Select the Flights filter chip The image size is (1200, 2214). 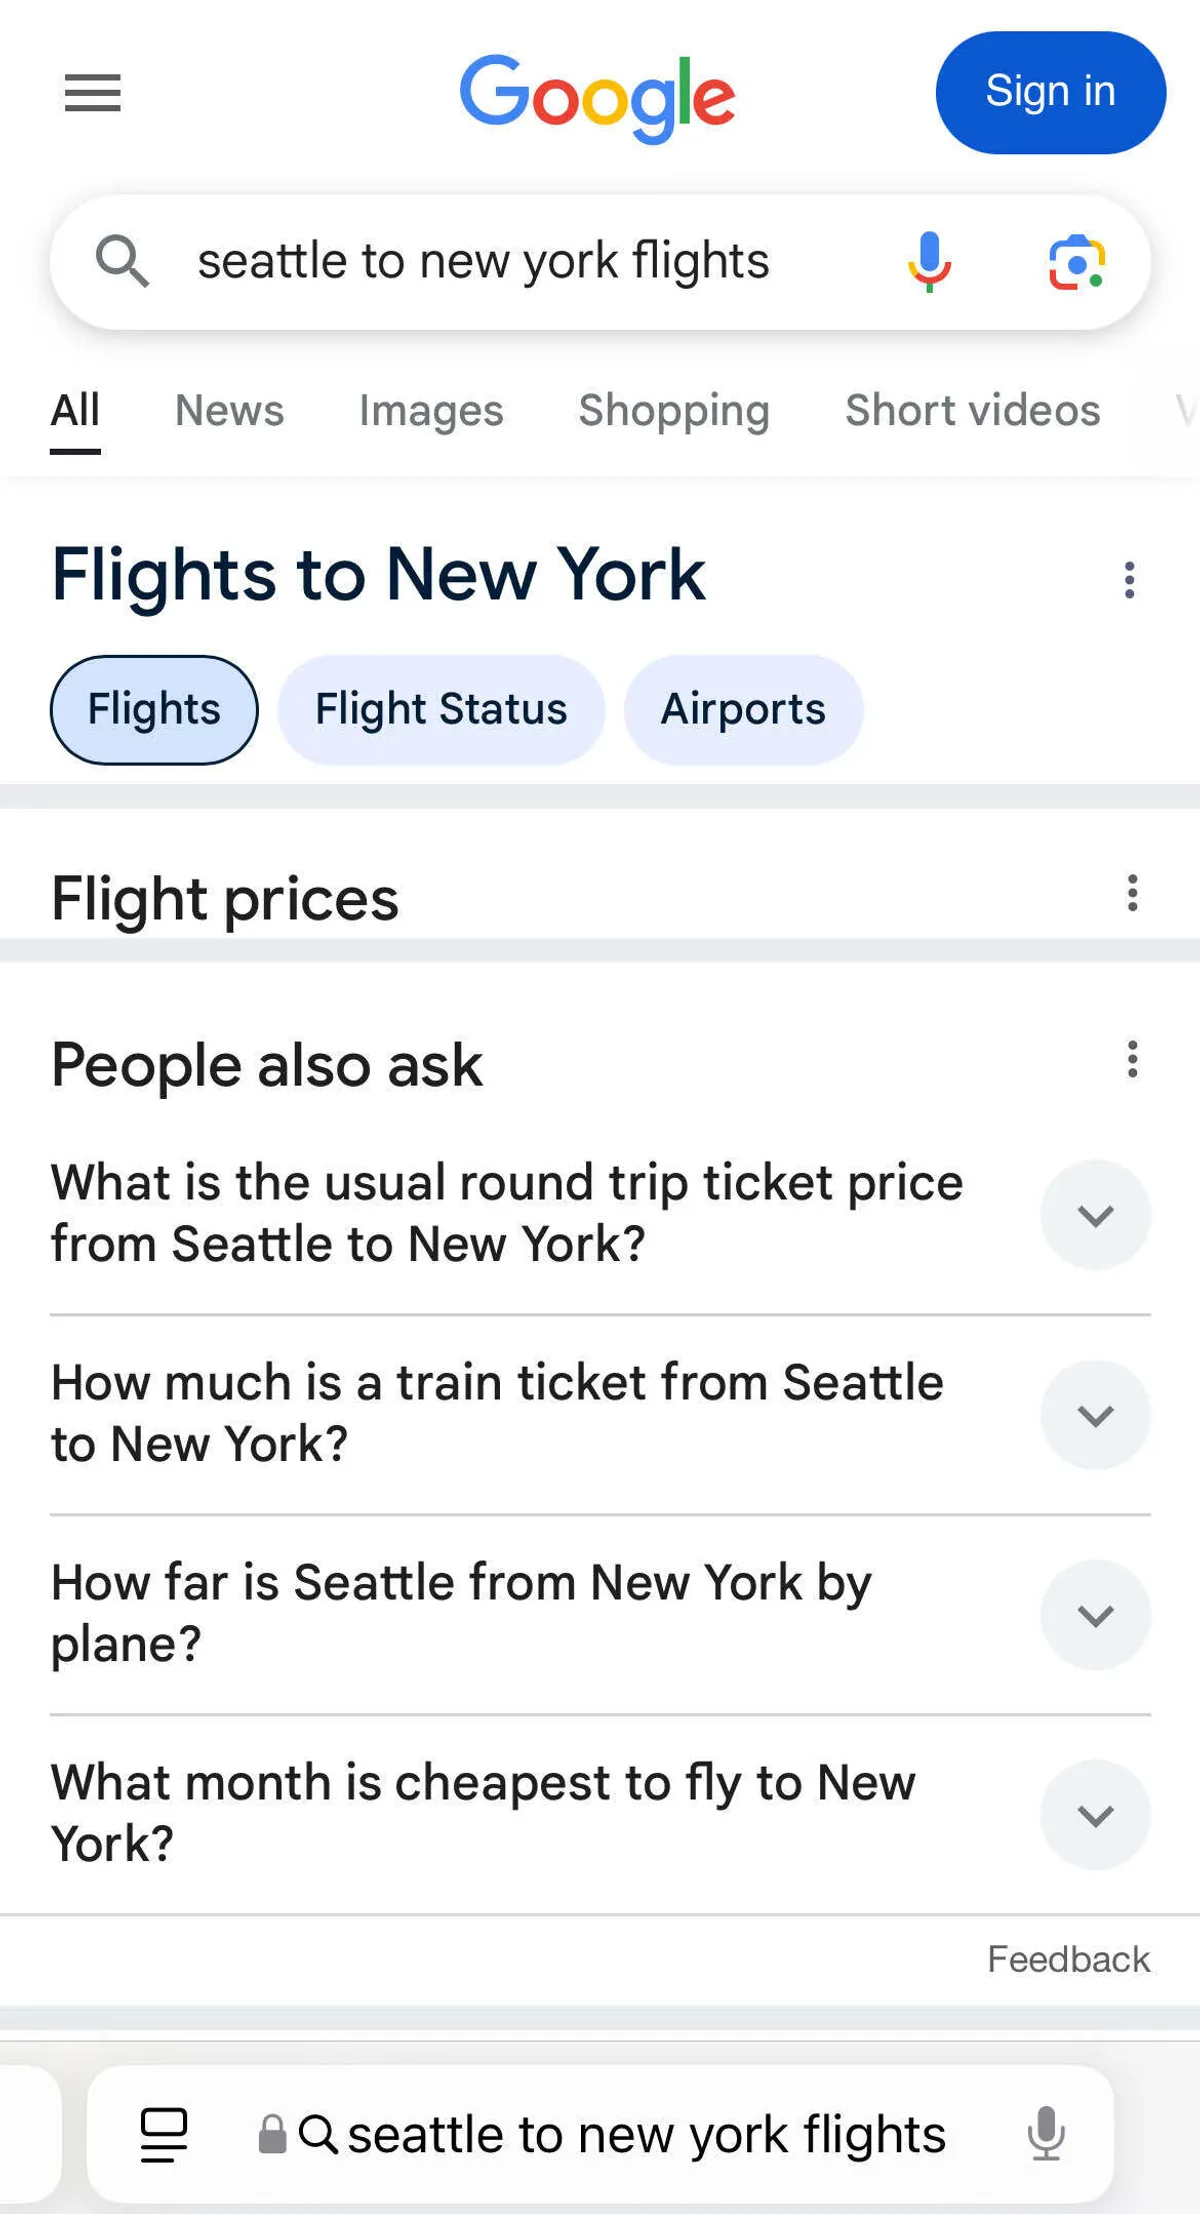[x=154, y=710]
